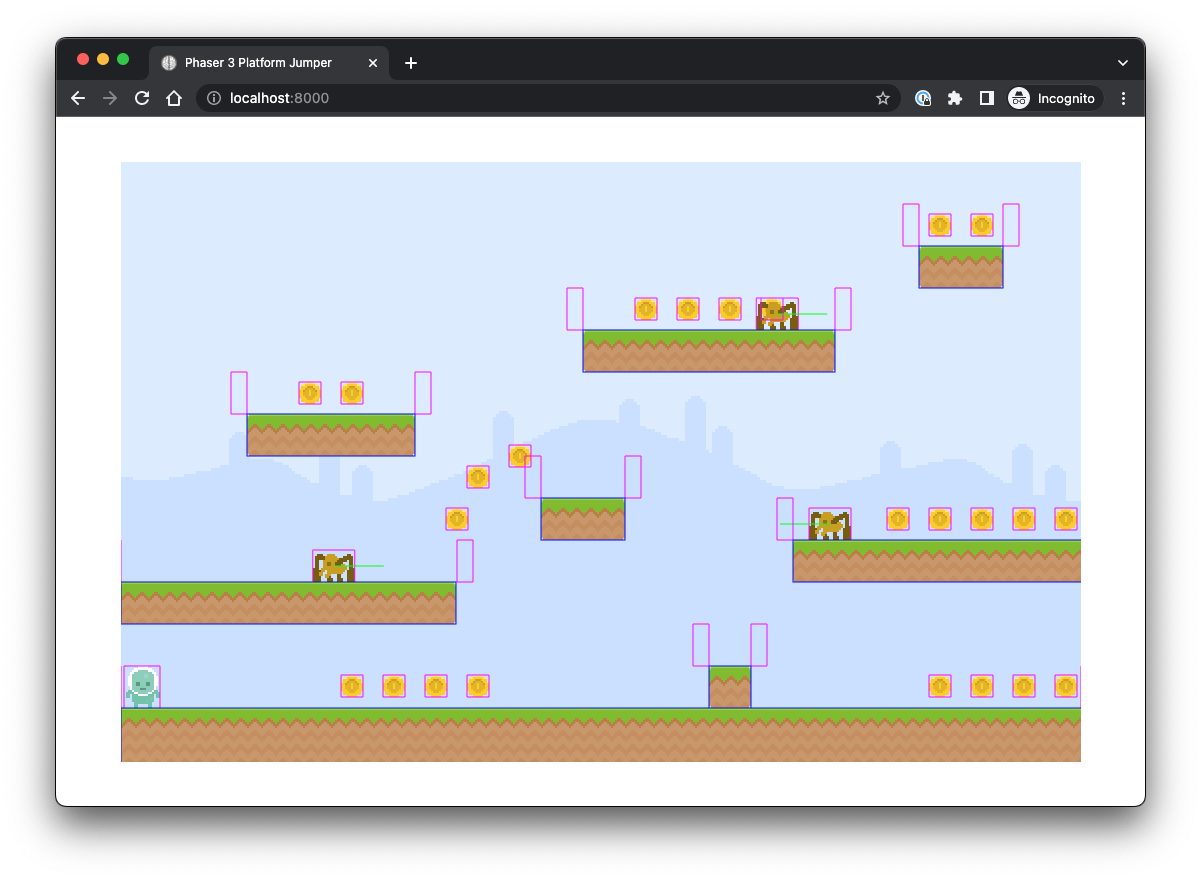Click the lone floating coin in mid-screen
The image size is (1201, 880).
pyautogui.click(x=457, y=519)
